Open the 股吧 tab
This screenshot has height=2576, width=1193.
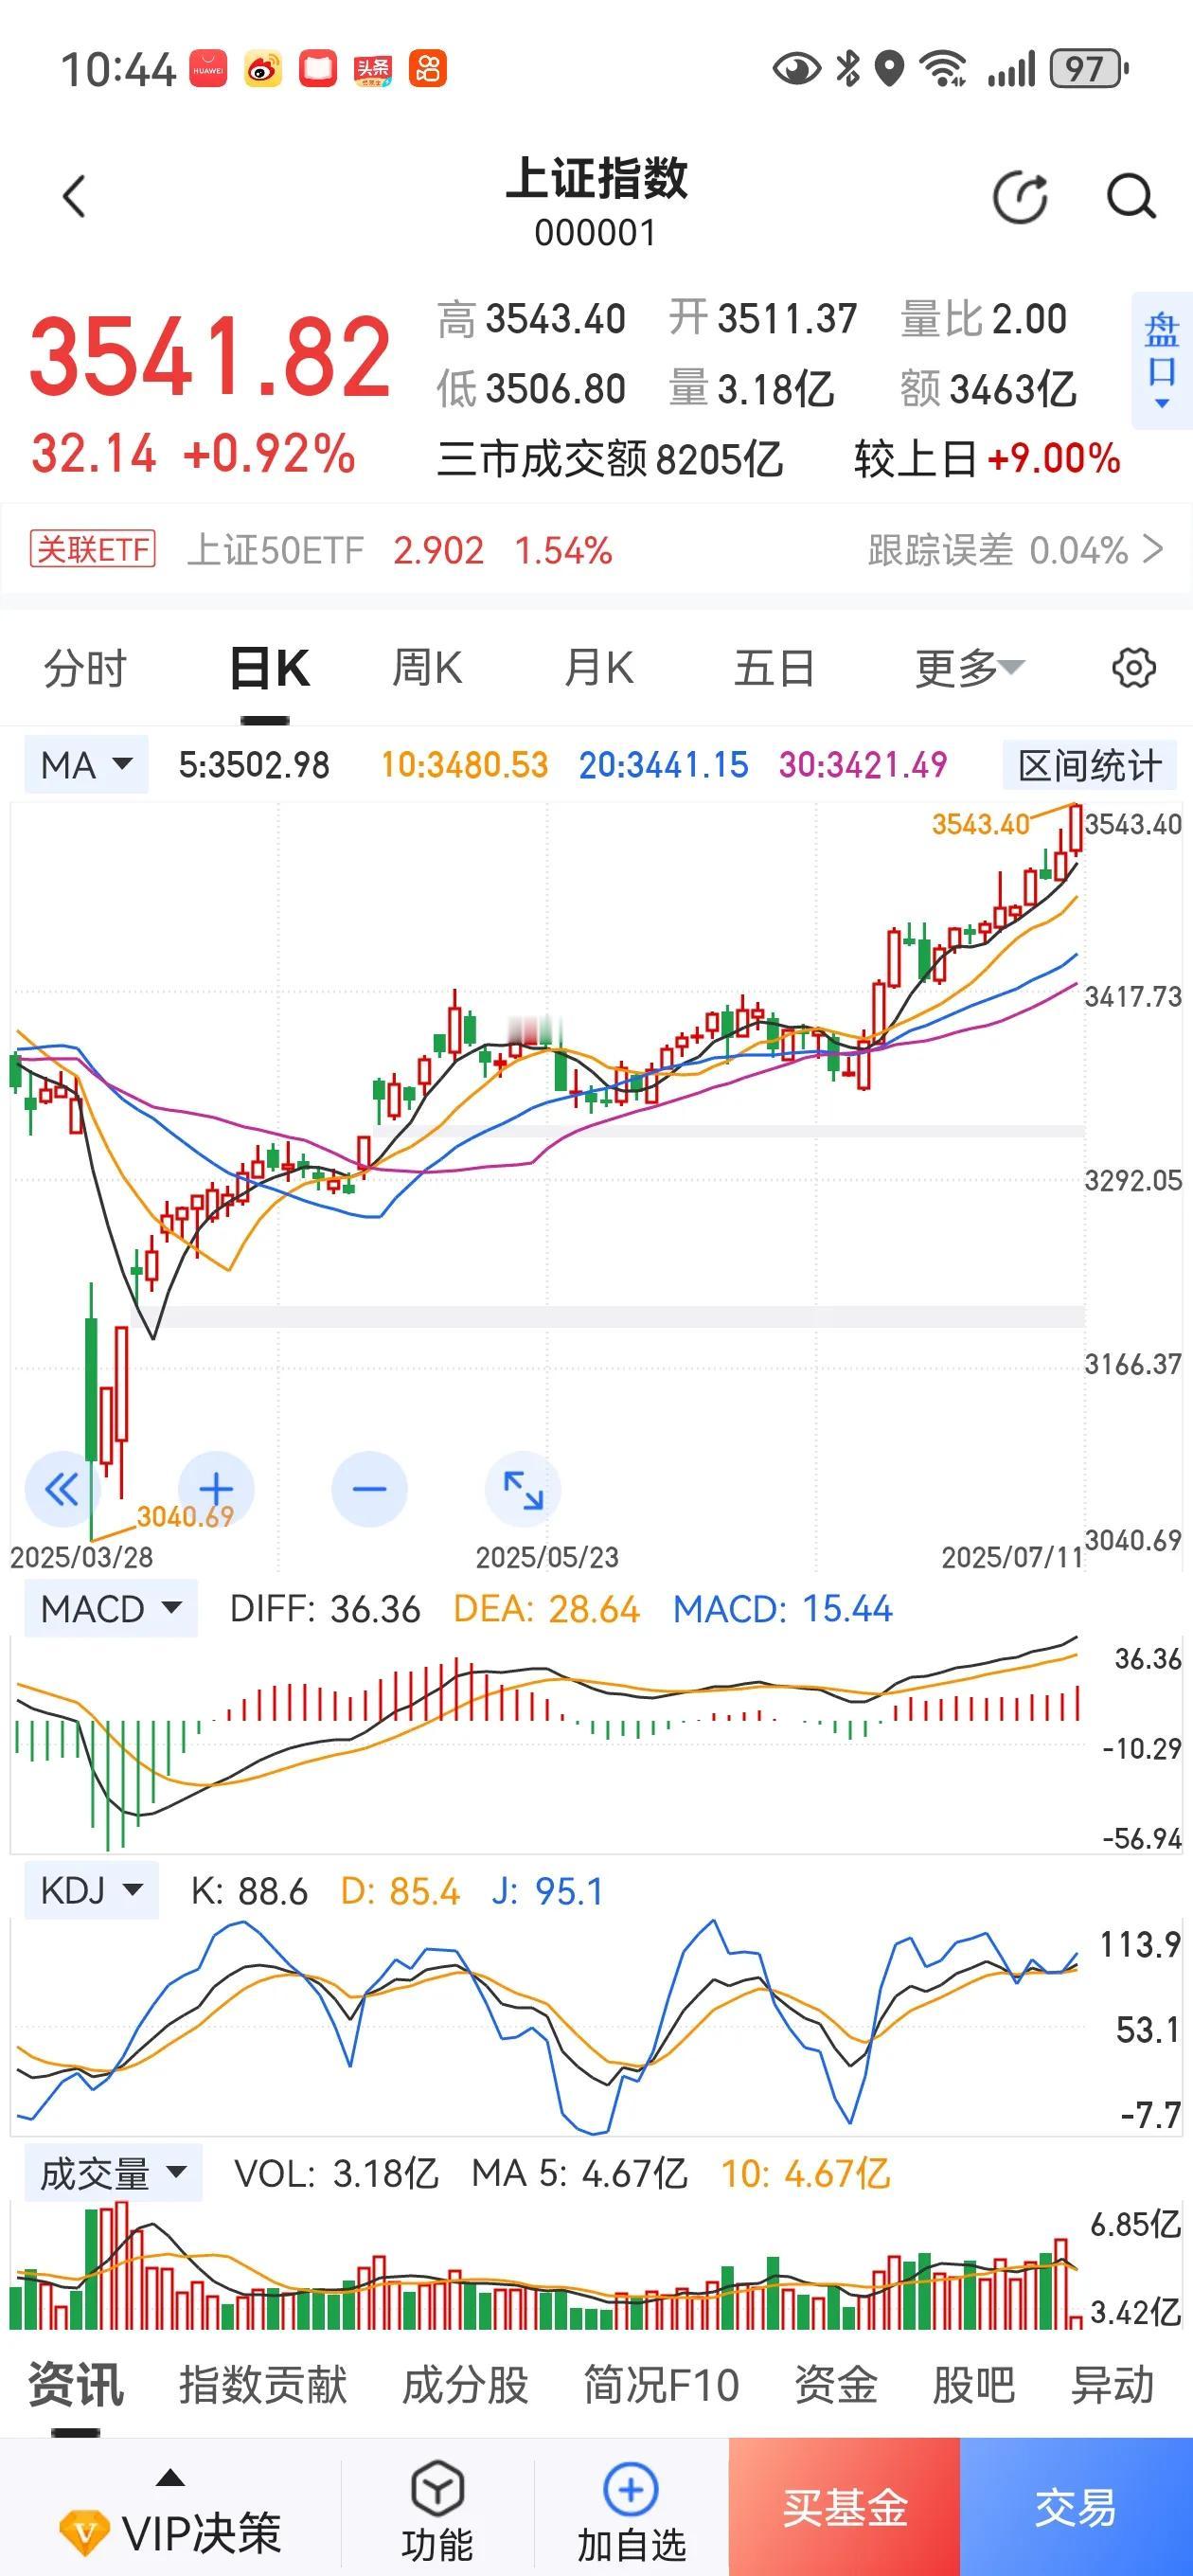click(x=973, y=2385)
